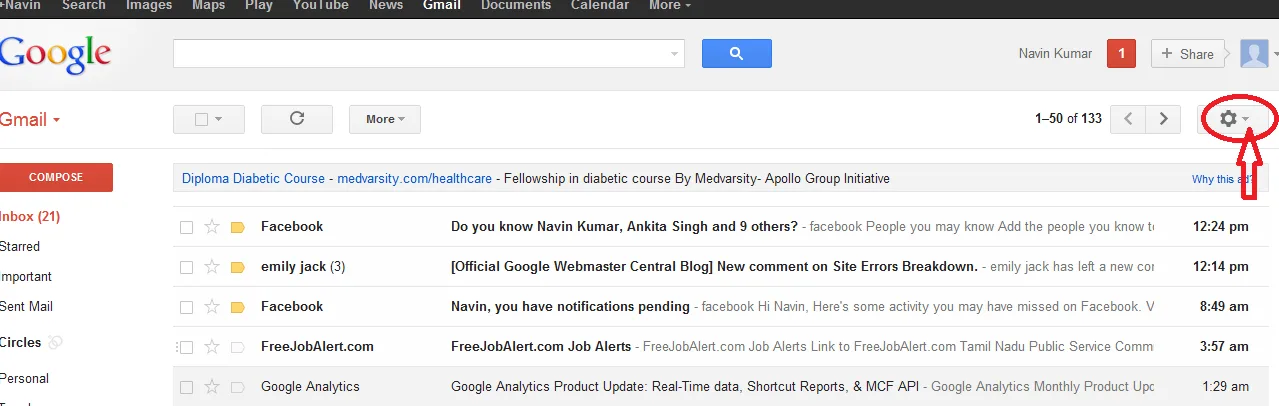Click the red COMPOSE button
The width and height of the screenshot is (1279, 406).
pyautogui.click(x=56, y=177)
